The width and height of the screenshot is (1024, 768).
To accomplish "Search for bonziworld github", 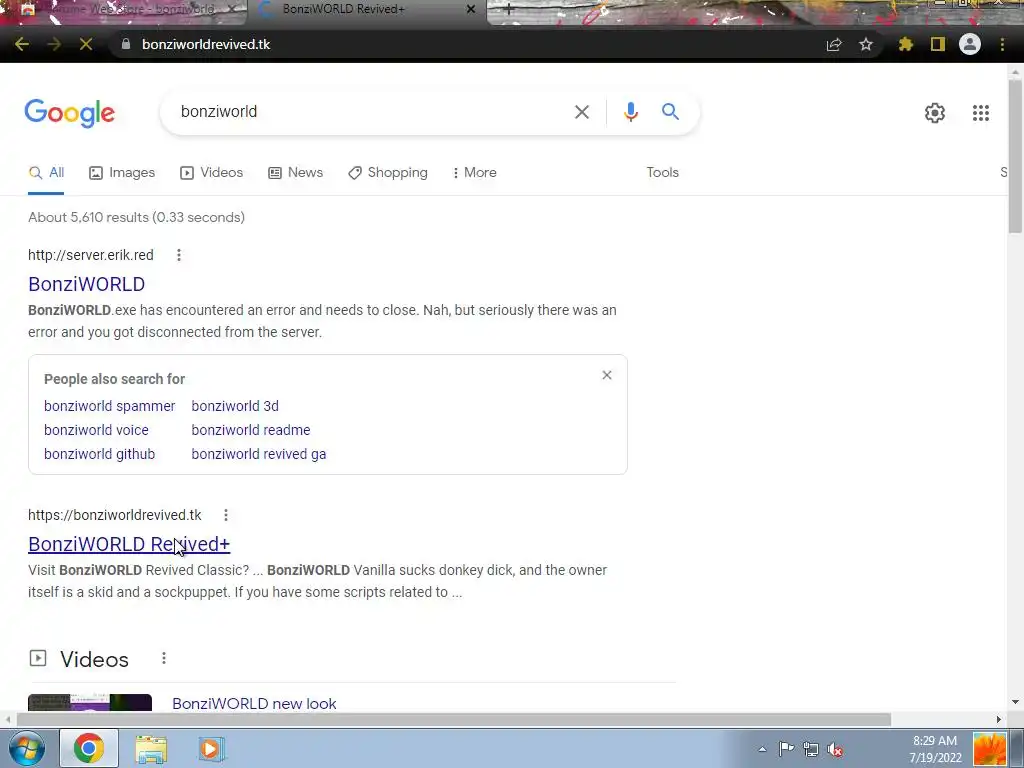I will [x=99, y=455].
